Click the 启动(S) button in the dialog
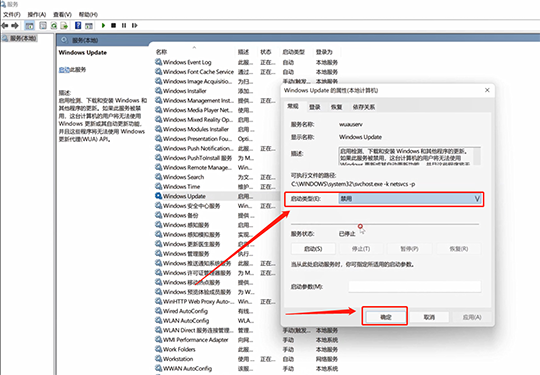The image size is (540, 375). [313, 249]
